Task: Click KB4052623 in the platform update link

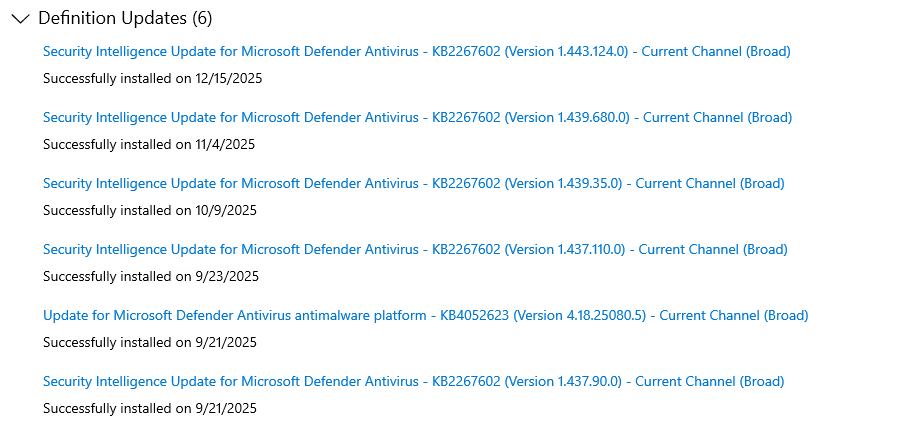Action: point(475,315)
